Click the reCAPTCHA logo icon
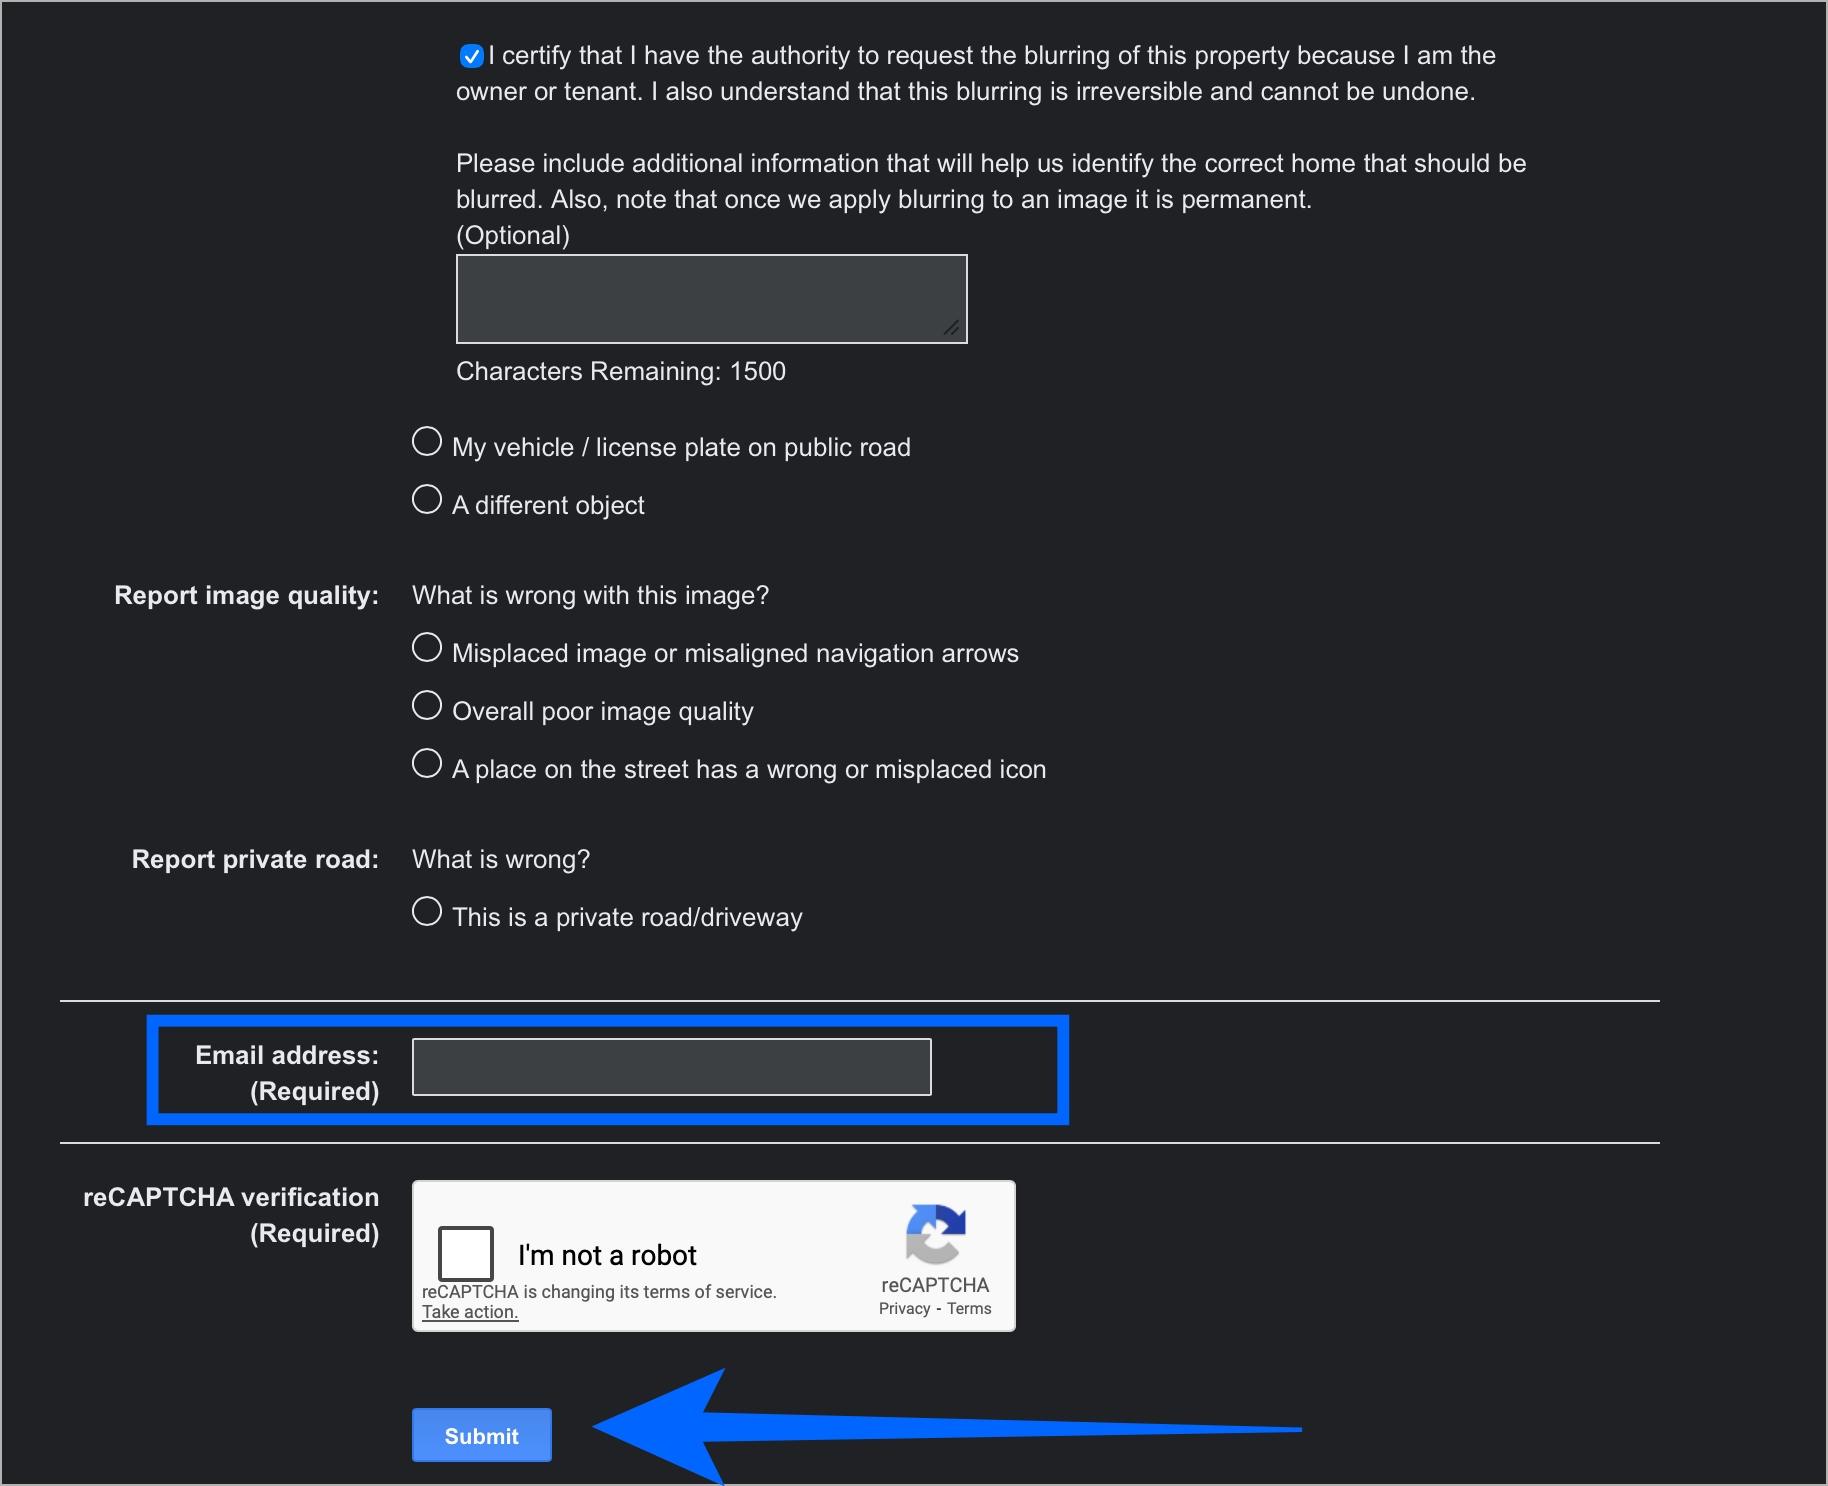1828x1486 pixels. click(935, 1234)
